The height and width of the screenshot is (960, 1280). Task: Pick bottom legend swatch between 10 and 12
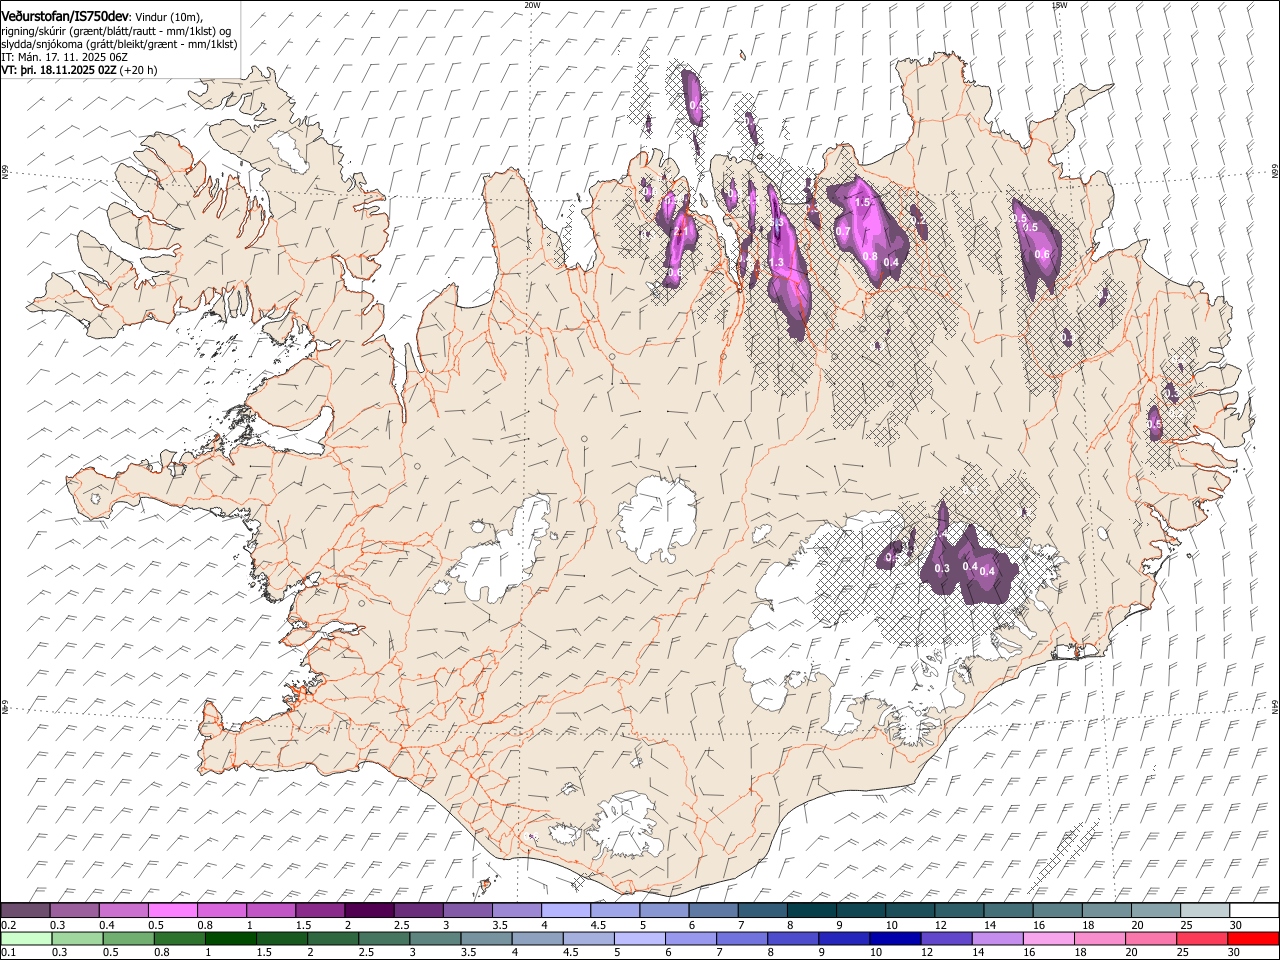(x=896, y=938)
